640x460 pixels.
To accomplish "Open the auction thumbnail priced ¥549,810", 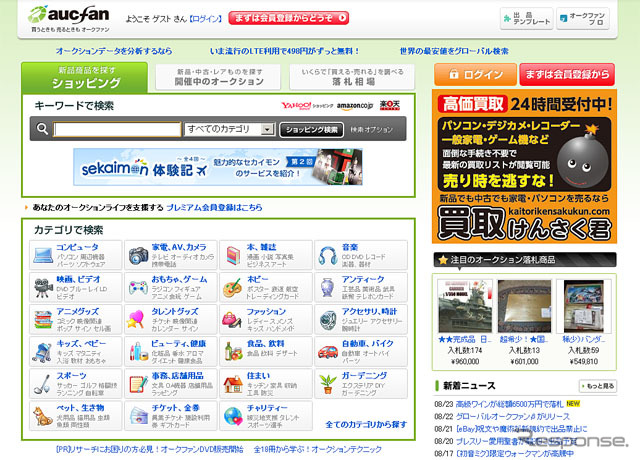I will click(584, 306).
